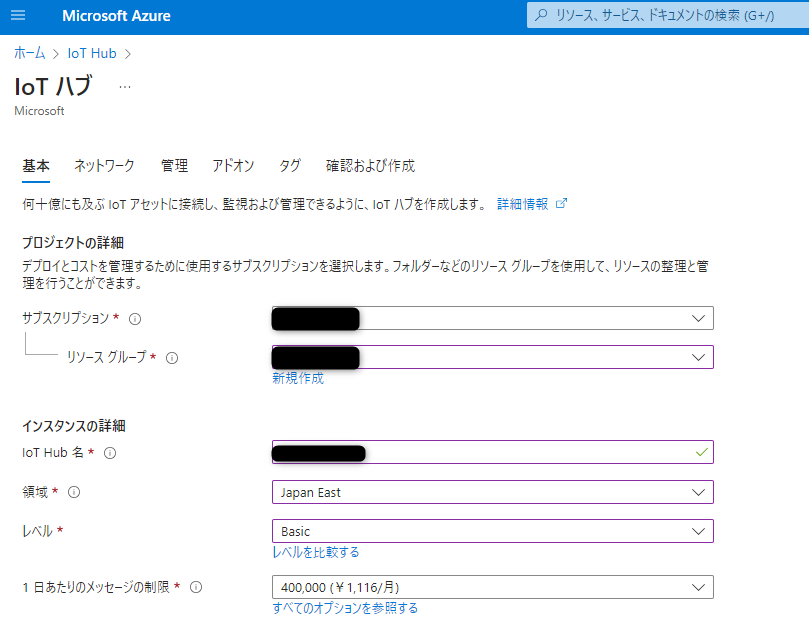
Task: Switch to the ネットワーク tab
Action: click(x=104, y=166)
